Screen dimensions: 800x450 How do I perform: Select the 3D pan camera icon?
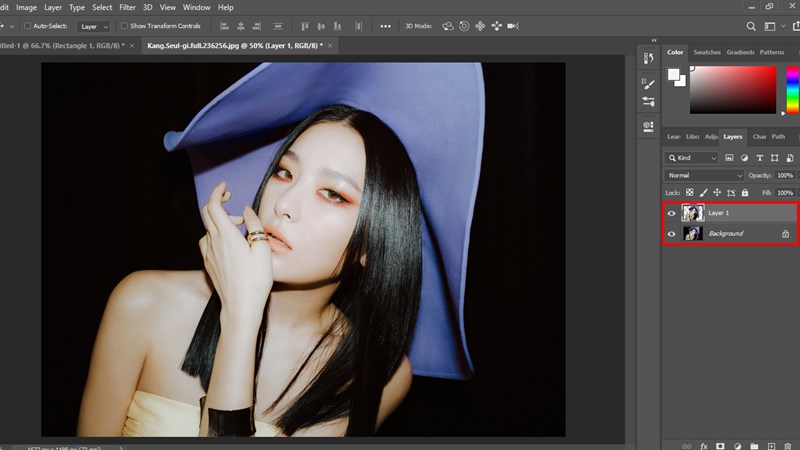click(x=480, y=26)
